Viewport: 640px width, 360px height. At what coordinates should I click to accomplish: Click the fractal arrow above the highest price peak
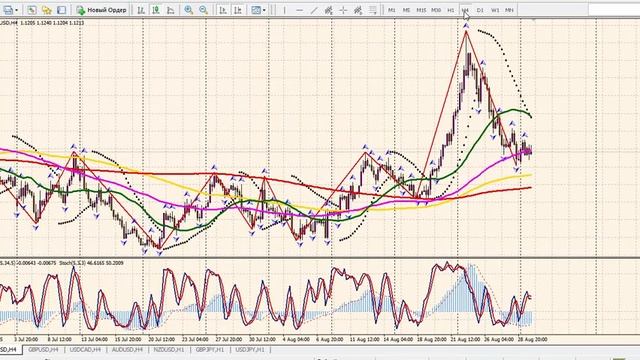[x=466, y=26]
